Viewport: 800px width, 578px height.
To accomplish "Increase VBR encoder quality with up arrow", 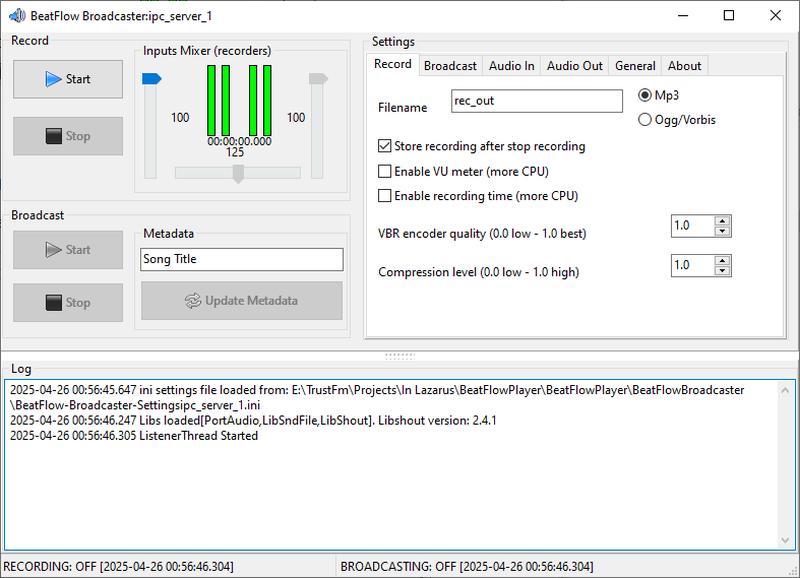I will pyautogui.click(x=722, y=221).
